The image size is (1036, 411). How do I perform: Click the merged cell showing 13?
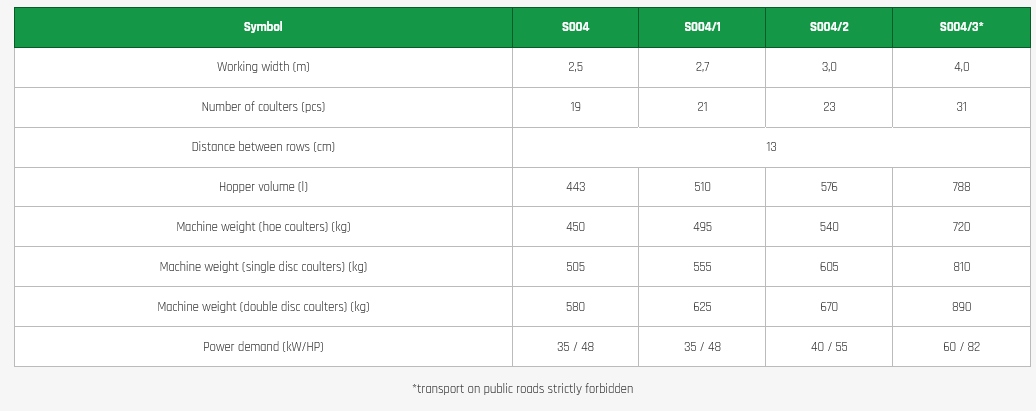coord(771,147)
